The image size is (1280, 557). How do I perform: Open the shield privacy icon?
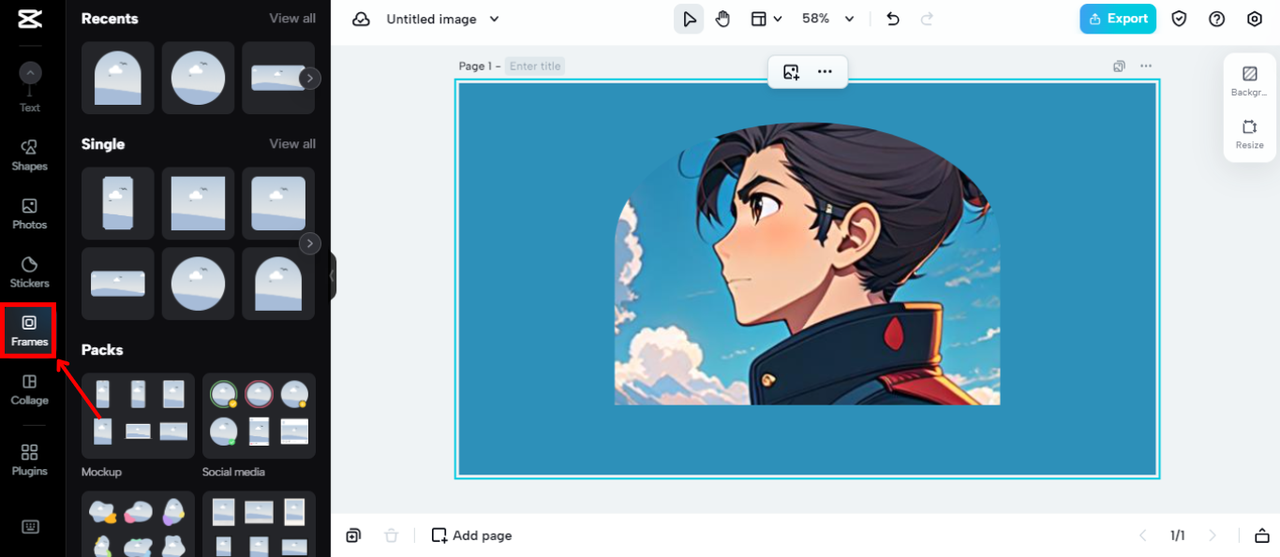click(1179, 19)
